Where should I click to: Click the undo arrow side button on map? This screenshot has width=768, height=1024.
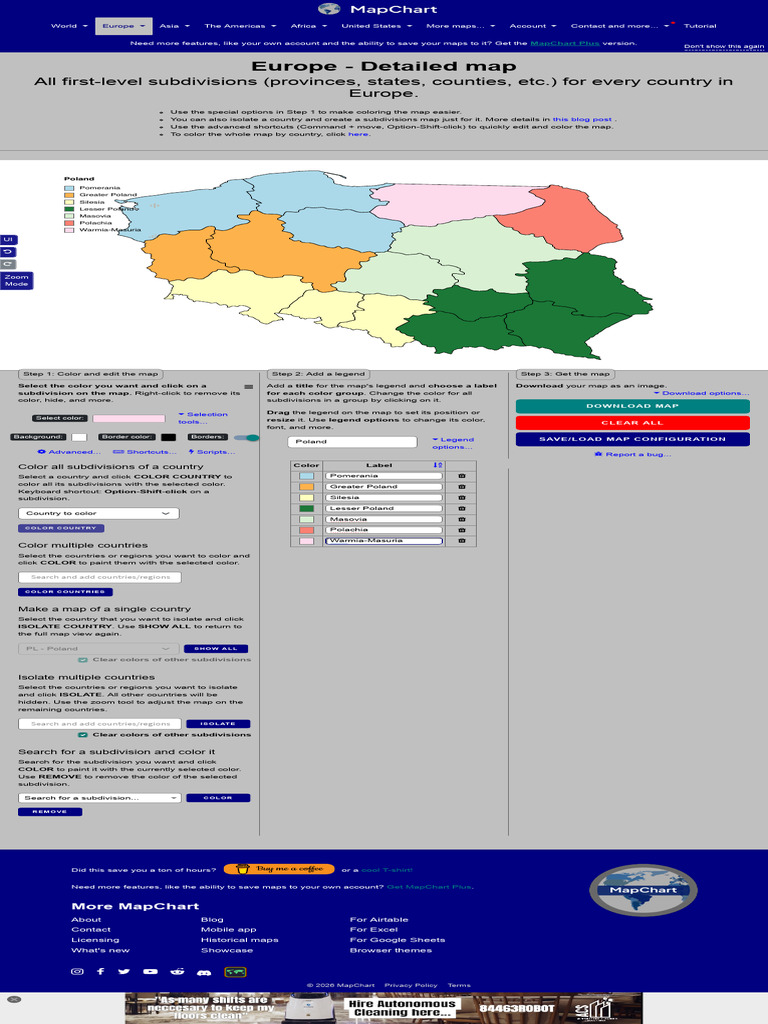8,252
